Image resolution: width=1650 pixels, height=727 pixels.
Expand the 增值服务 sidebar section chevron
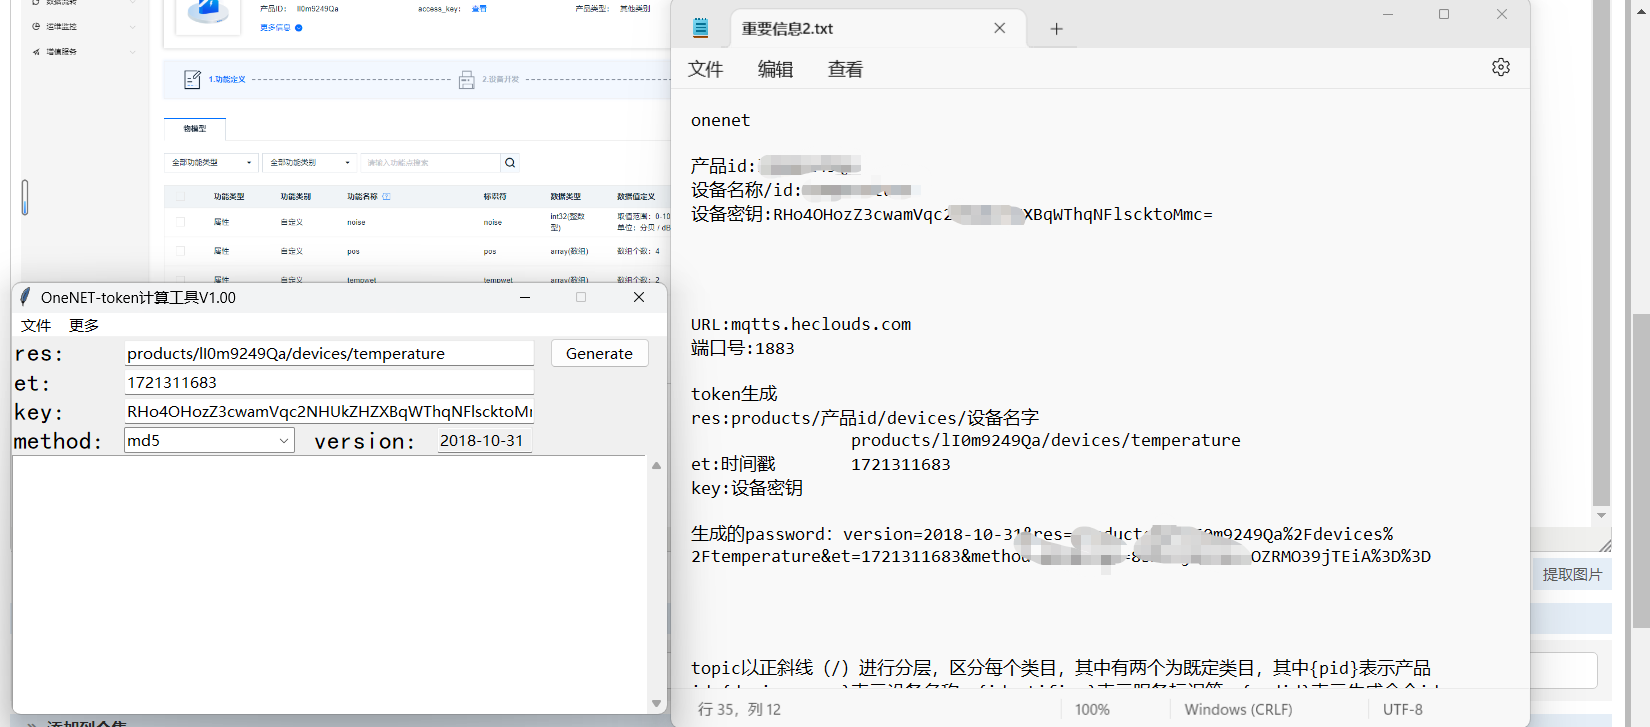[x=132, y=51]
